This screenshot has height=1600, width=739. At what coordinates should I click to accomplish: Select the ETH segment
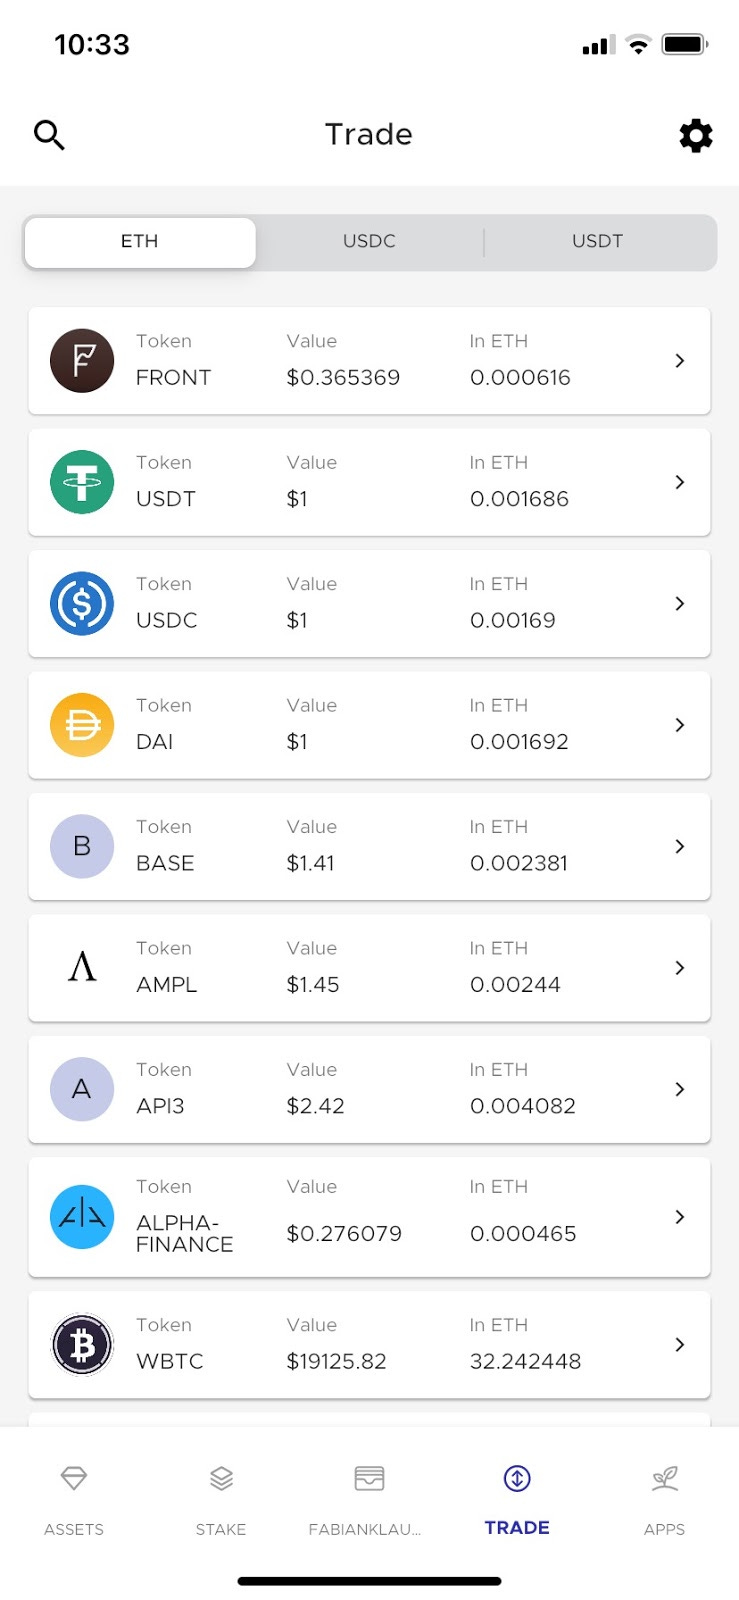(140, 242)
